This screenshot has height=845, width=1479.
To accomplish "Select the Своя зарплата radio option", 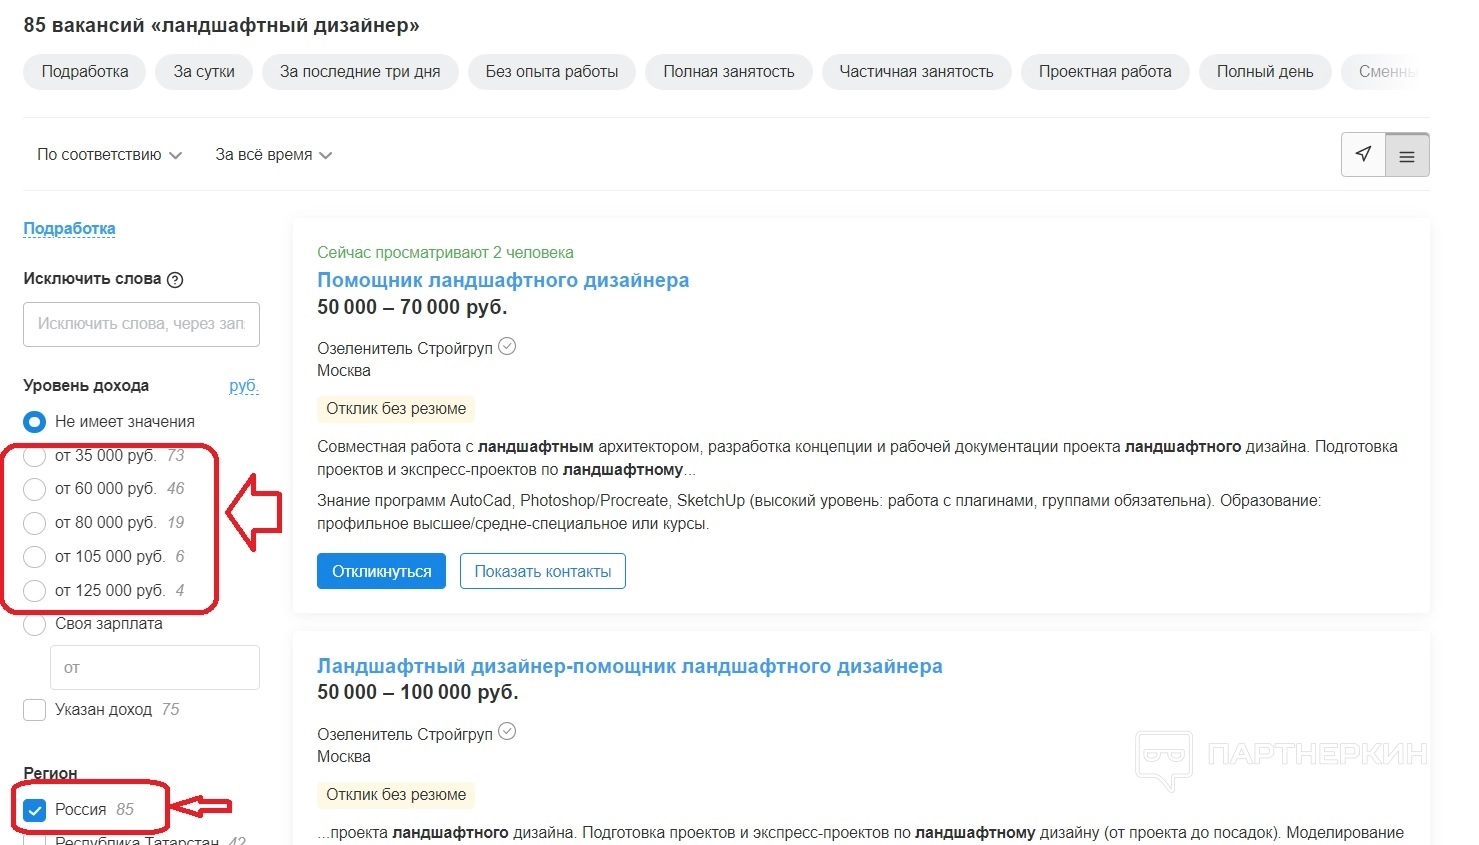I will pos(35,625).
